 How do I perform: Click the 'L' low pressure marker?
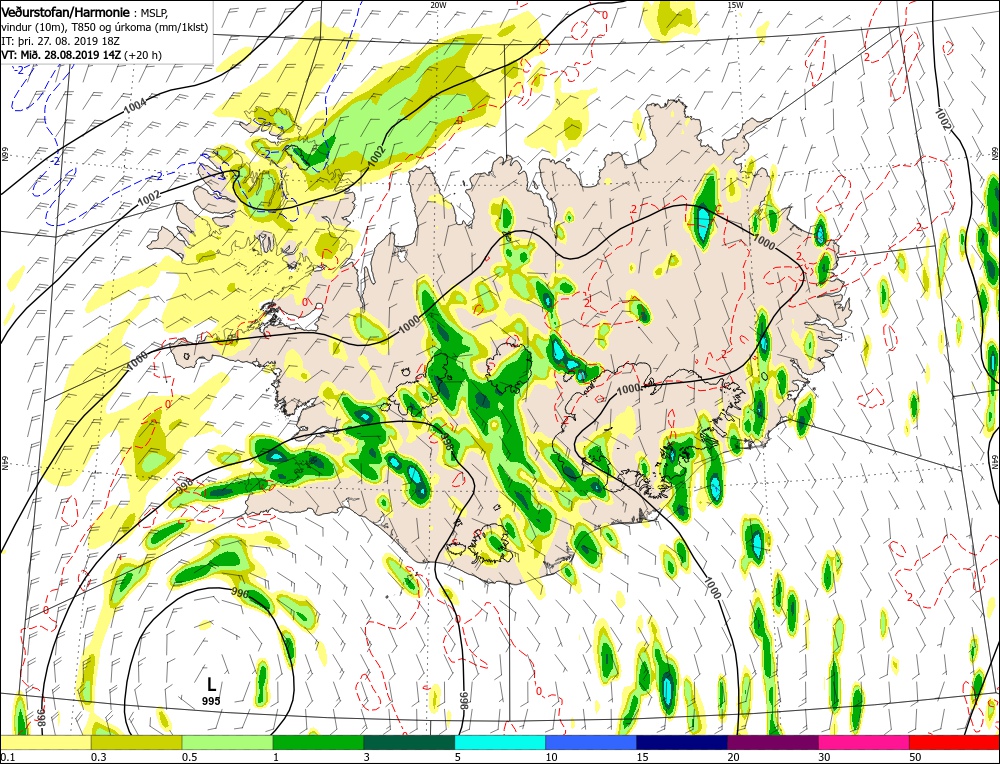(x=211, y=685)
